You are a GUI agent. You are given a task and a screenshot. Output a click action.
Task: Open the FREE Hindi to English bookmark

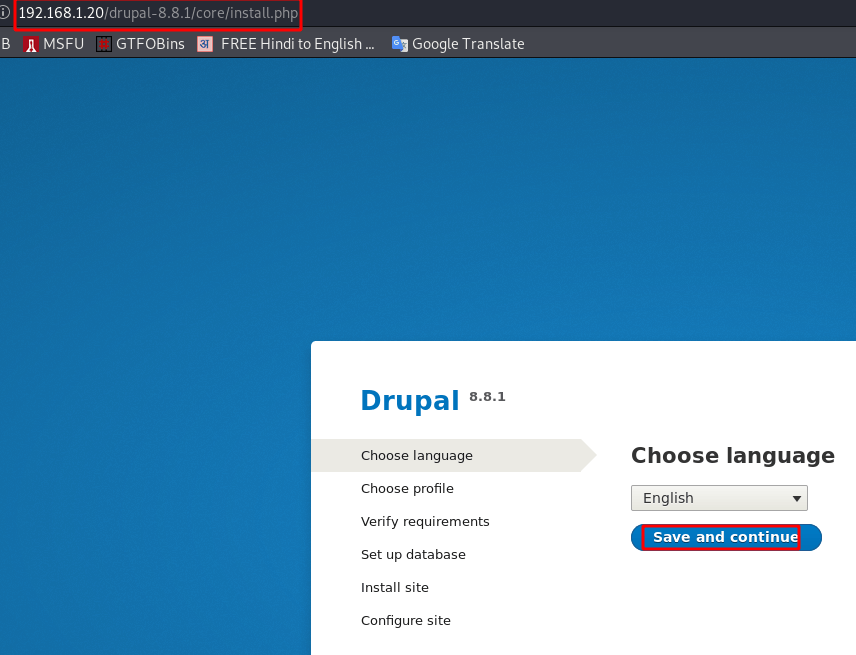286,44
